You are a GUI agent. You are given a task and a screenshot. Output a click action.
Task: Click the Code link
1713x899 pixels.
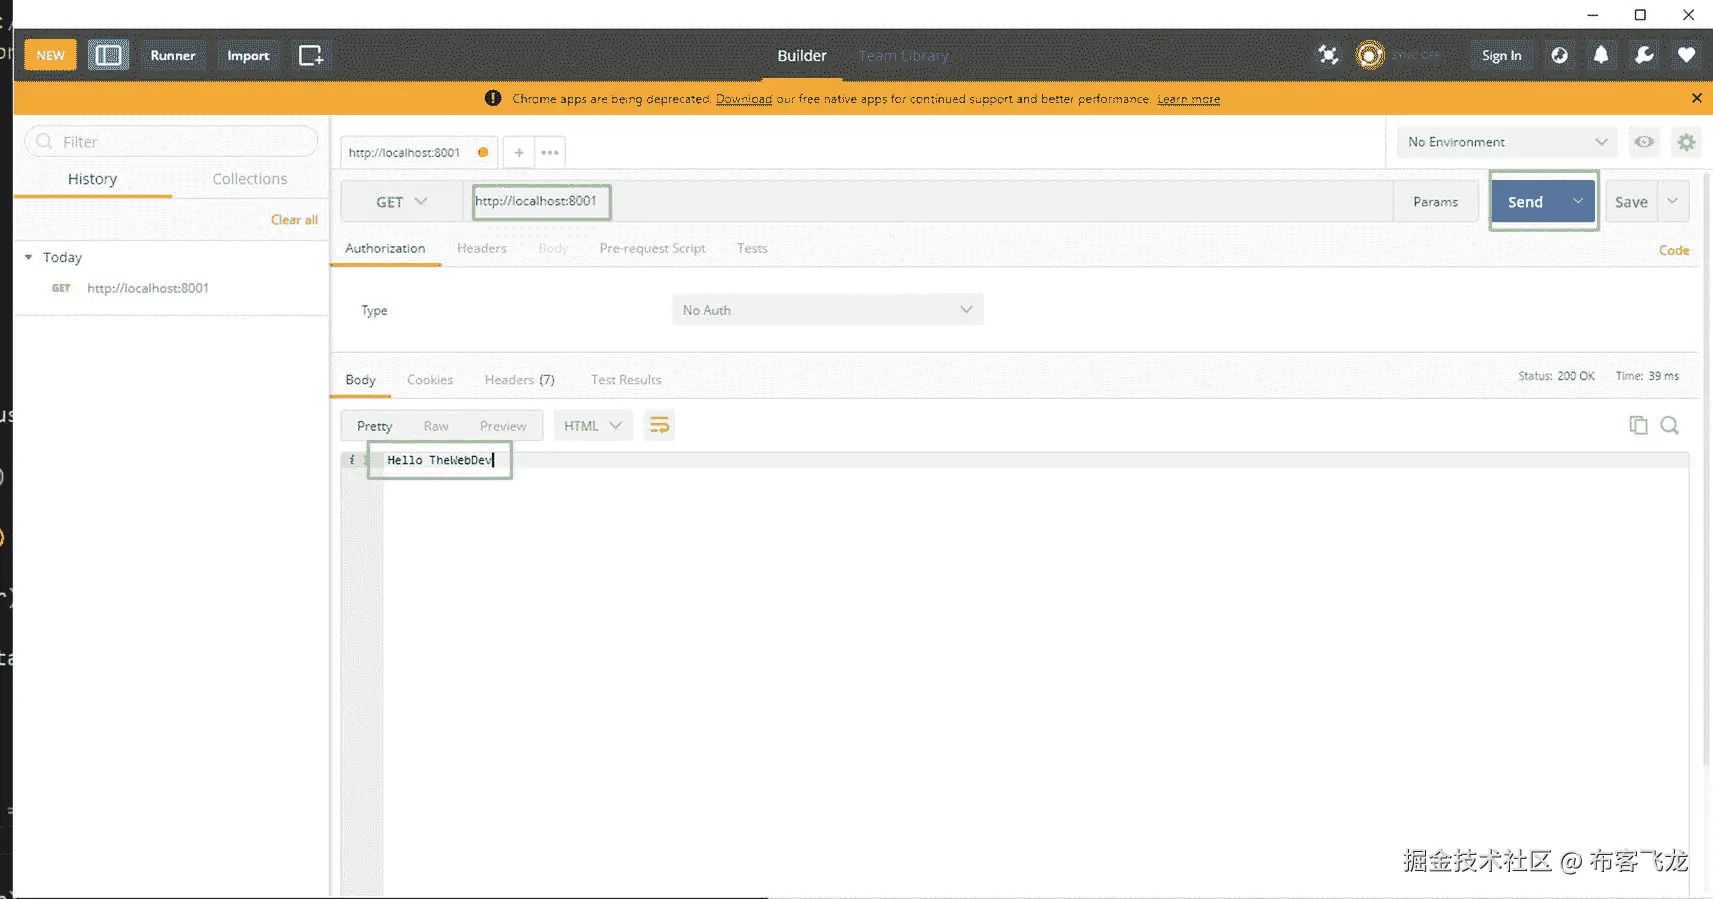click(x=1674, y=250)
